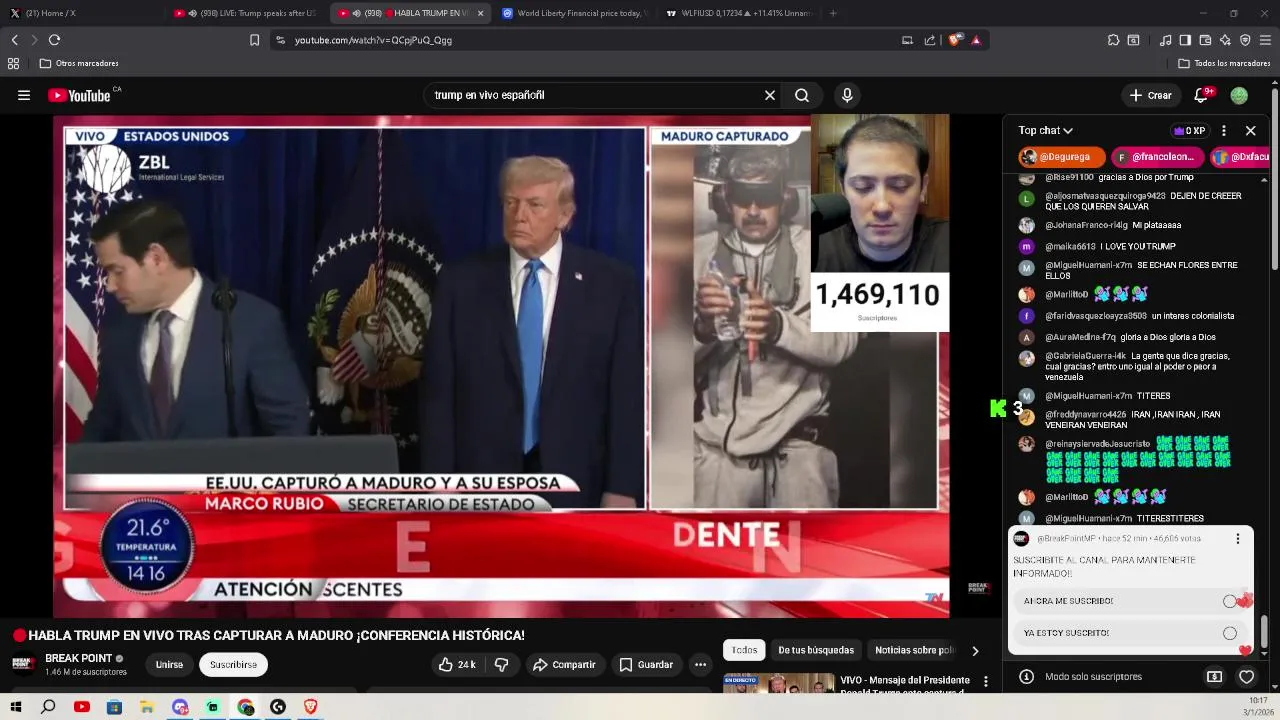Click the browser address bar URL
The height and width of the screenshot is (720, 1280).
(x=373, y=40)
